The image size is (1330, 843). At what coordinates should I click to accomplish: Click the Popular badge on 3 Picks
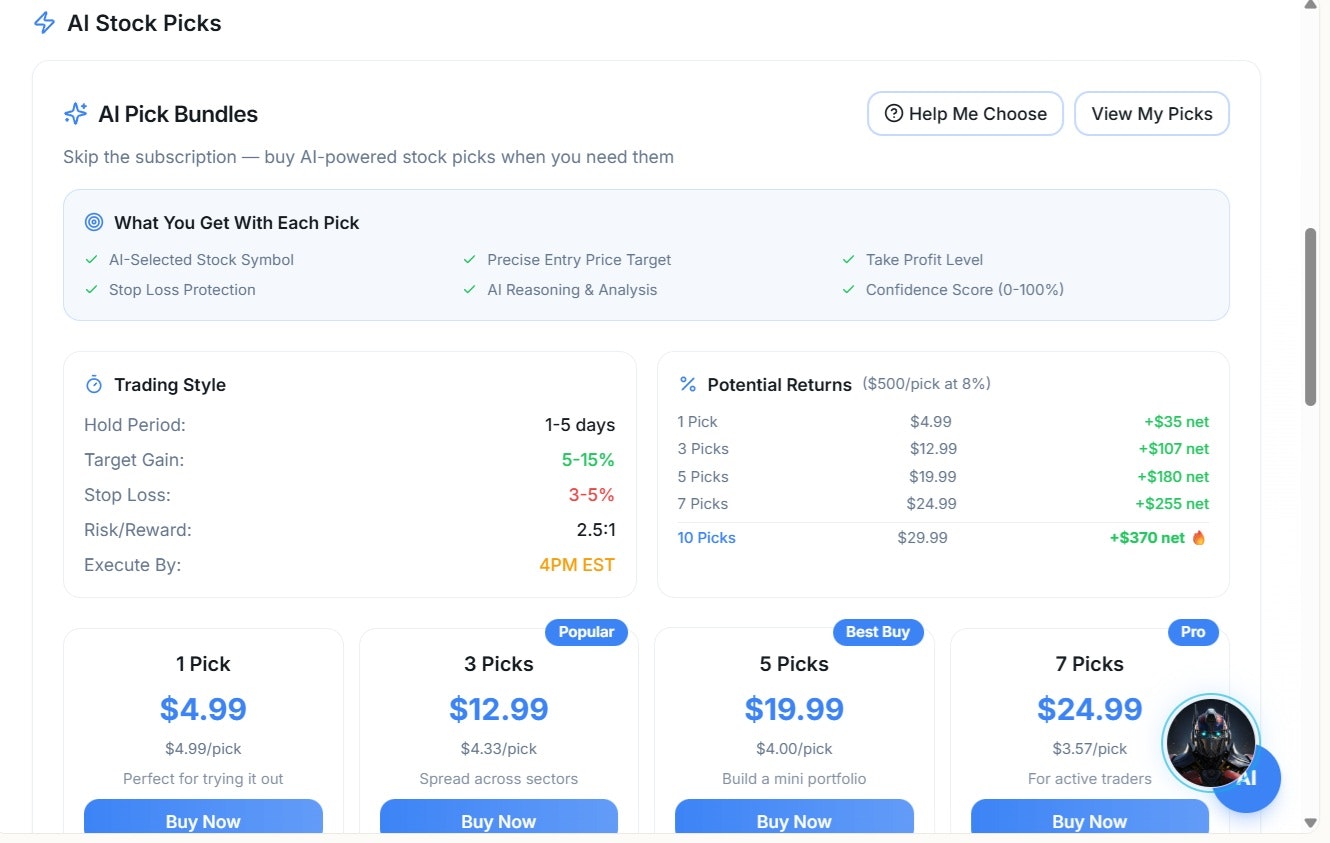586,632
